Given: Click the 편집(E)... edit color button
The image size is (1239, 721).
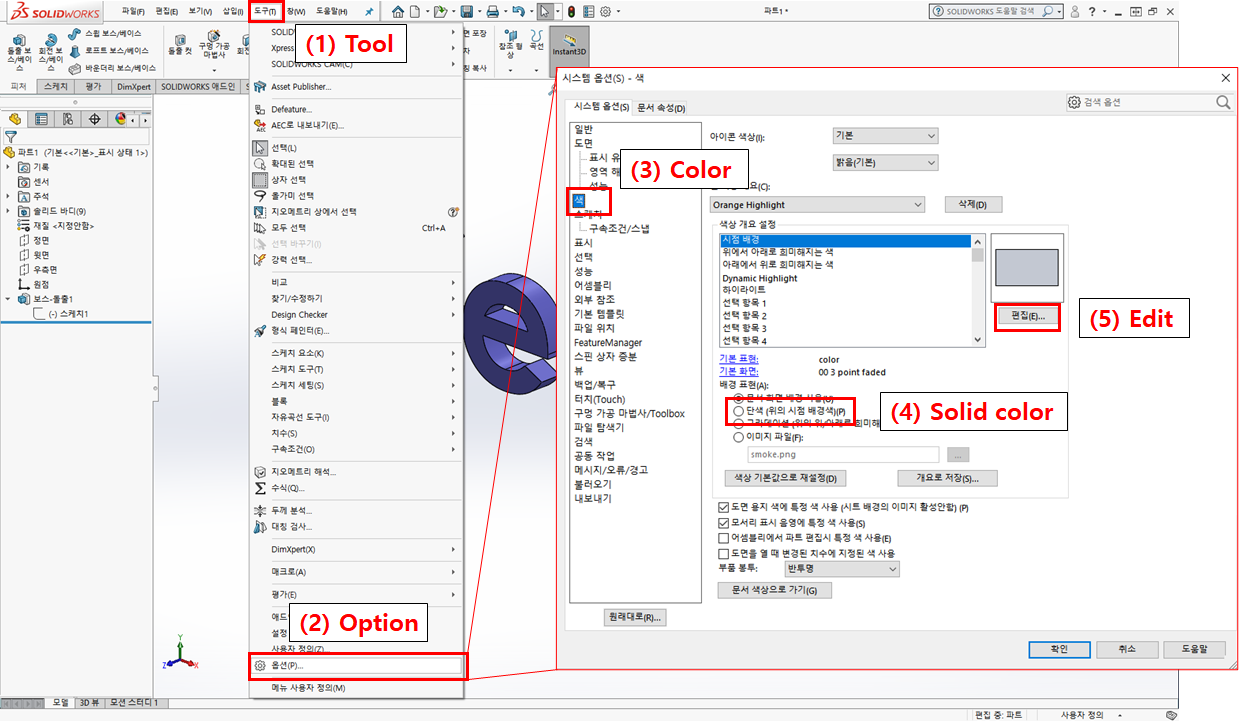Looking at the screenshot, I should coord(1029,316).
